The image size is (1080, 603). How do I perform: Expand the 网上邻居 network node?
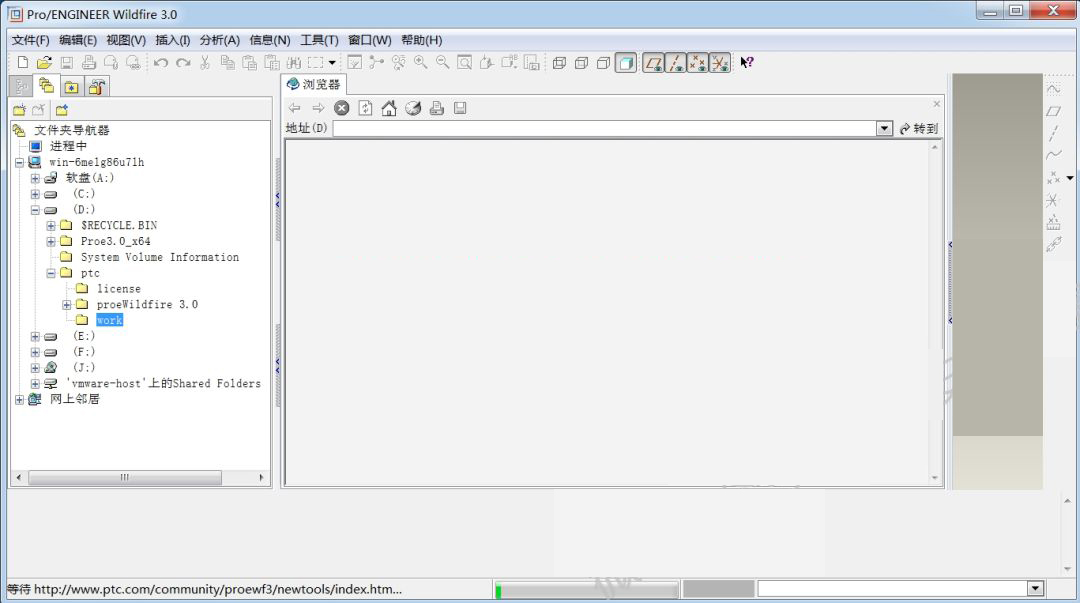tap(19, 400)
